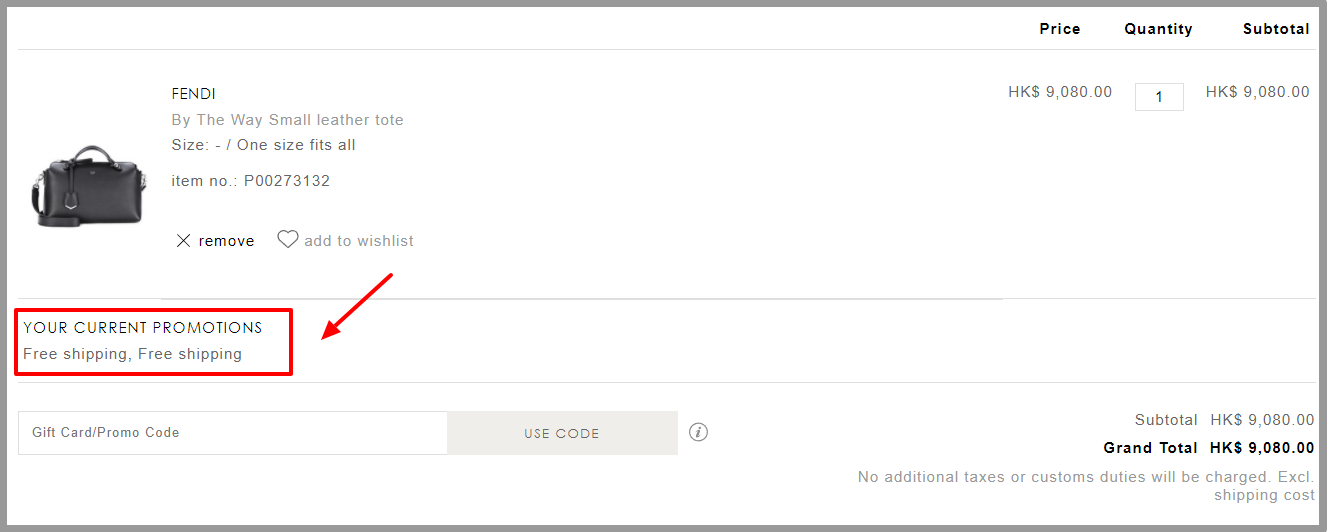Click the remove X icon
The width and height of the screenshot is (1327, 532).
click(x=183, y=241)
